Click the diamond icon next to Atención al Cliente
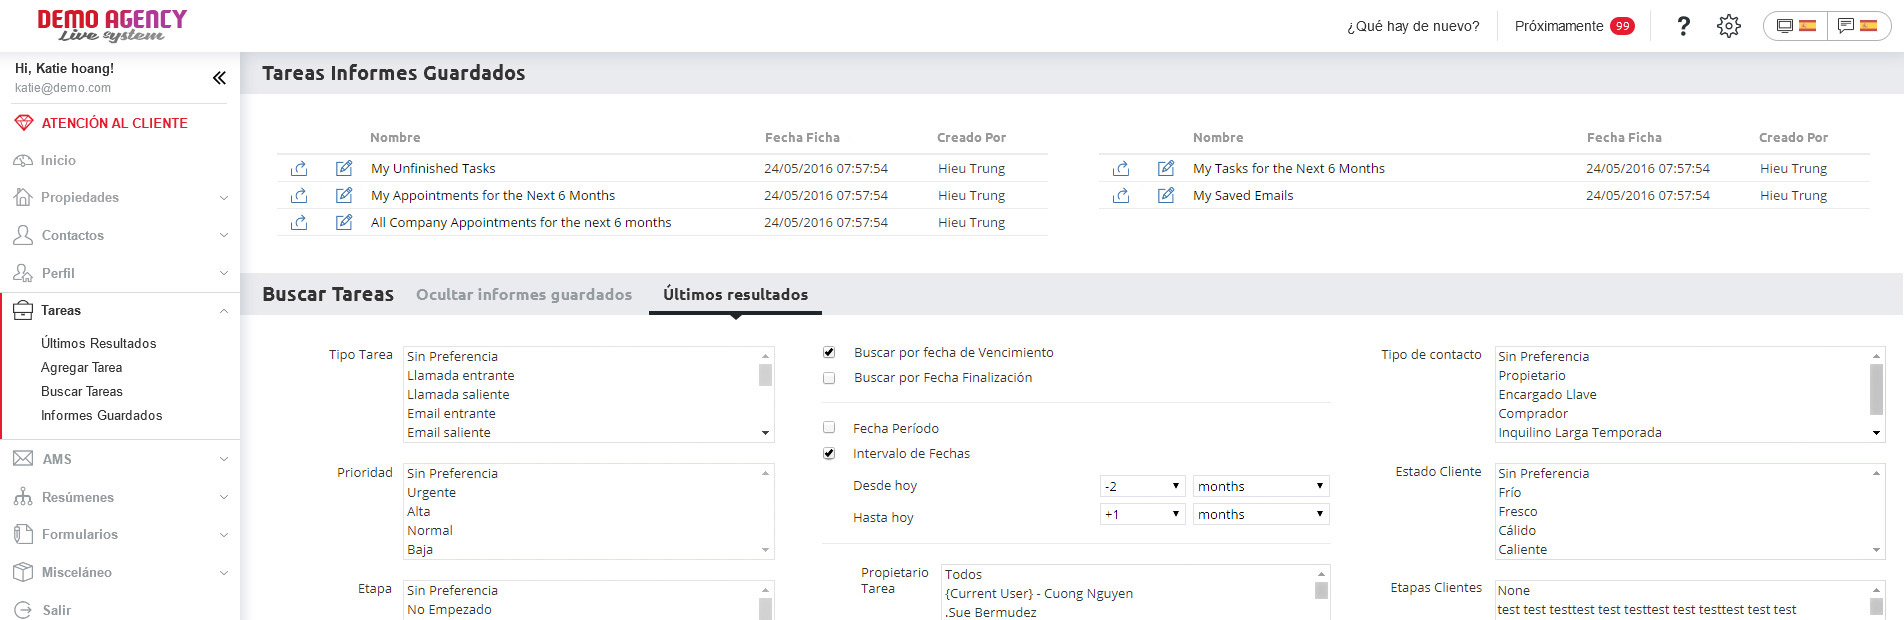 click(24, 123)
